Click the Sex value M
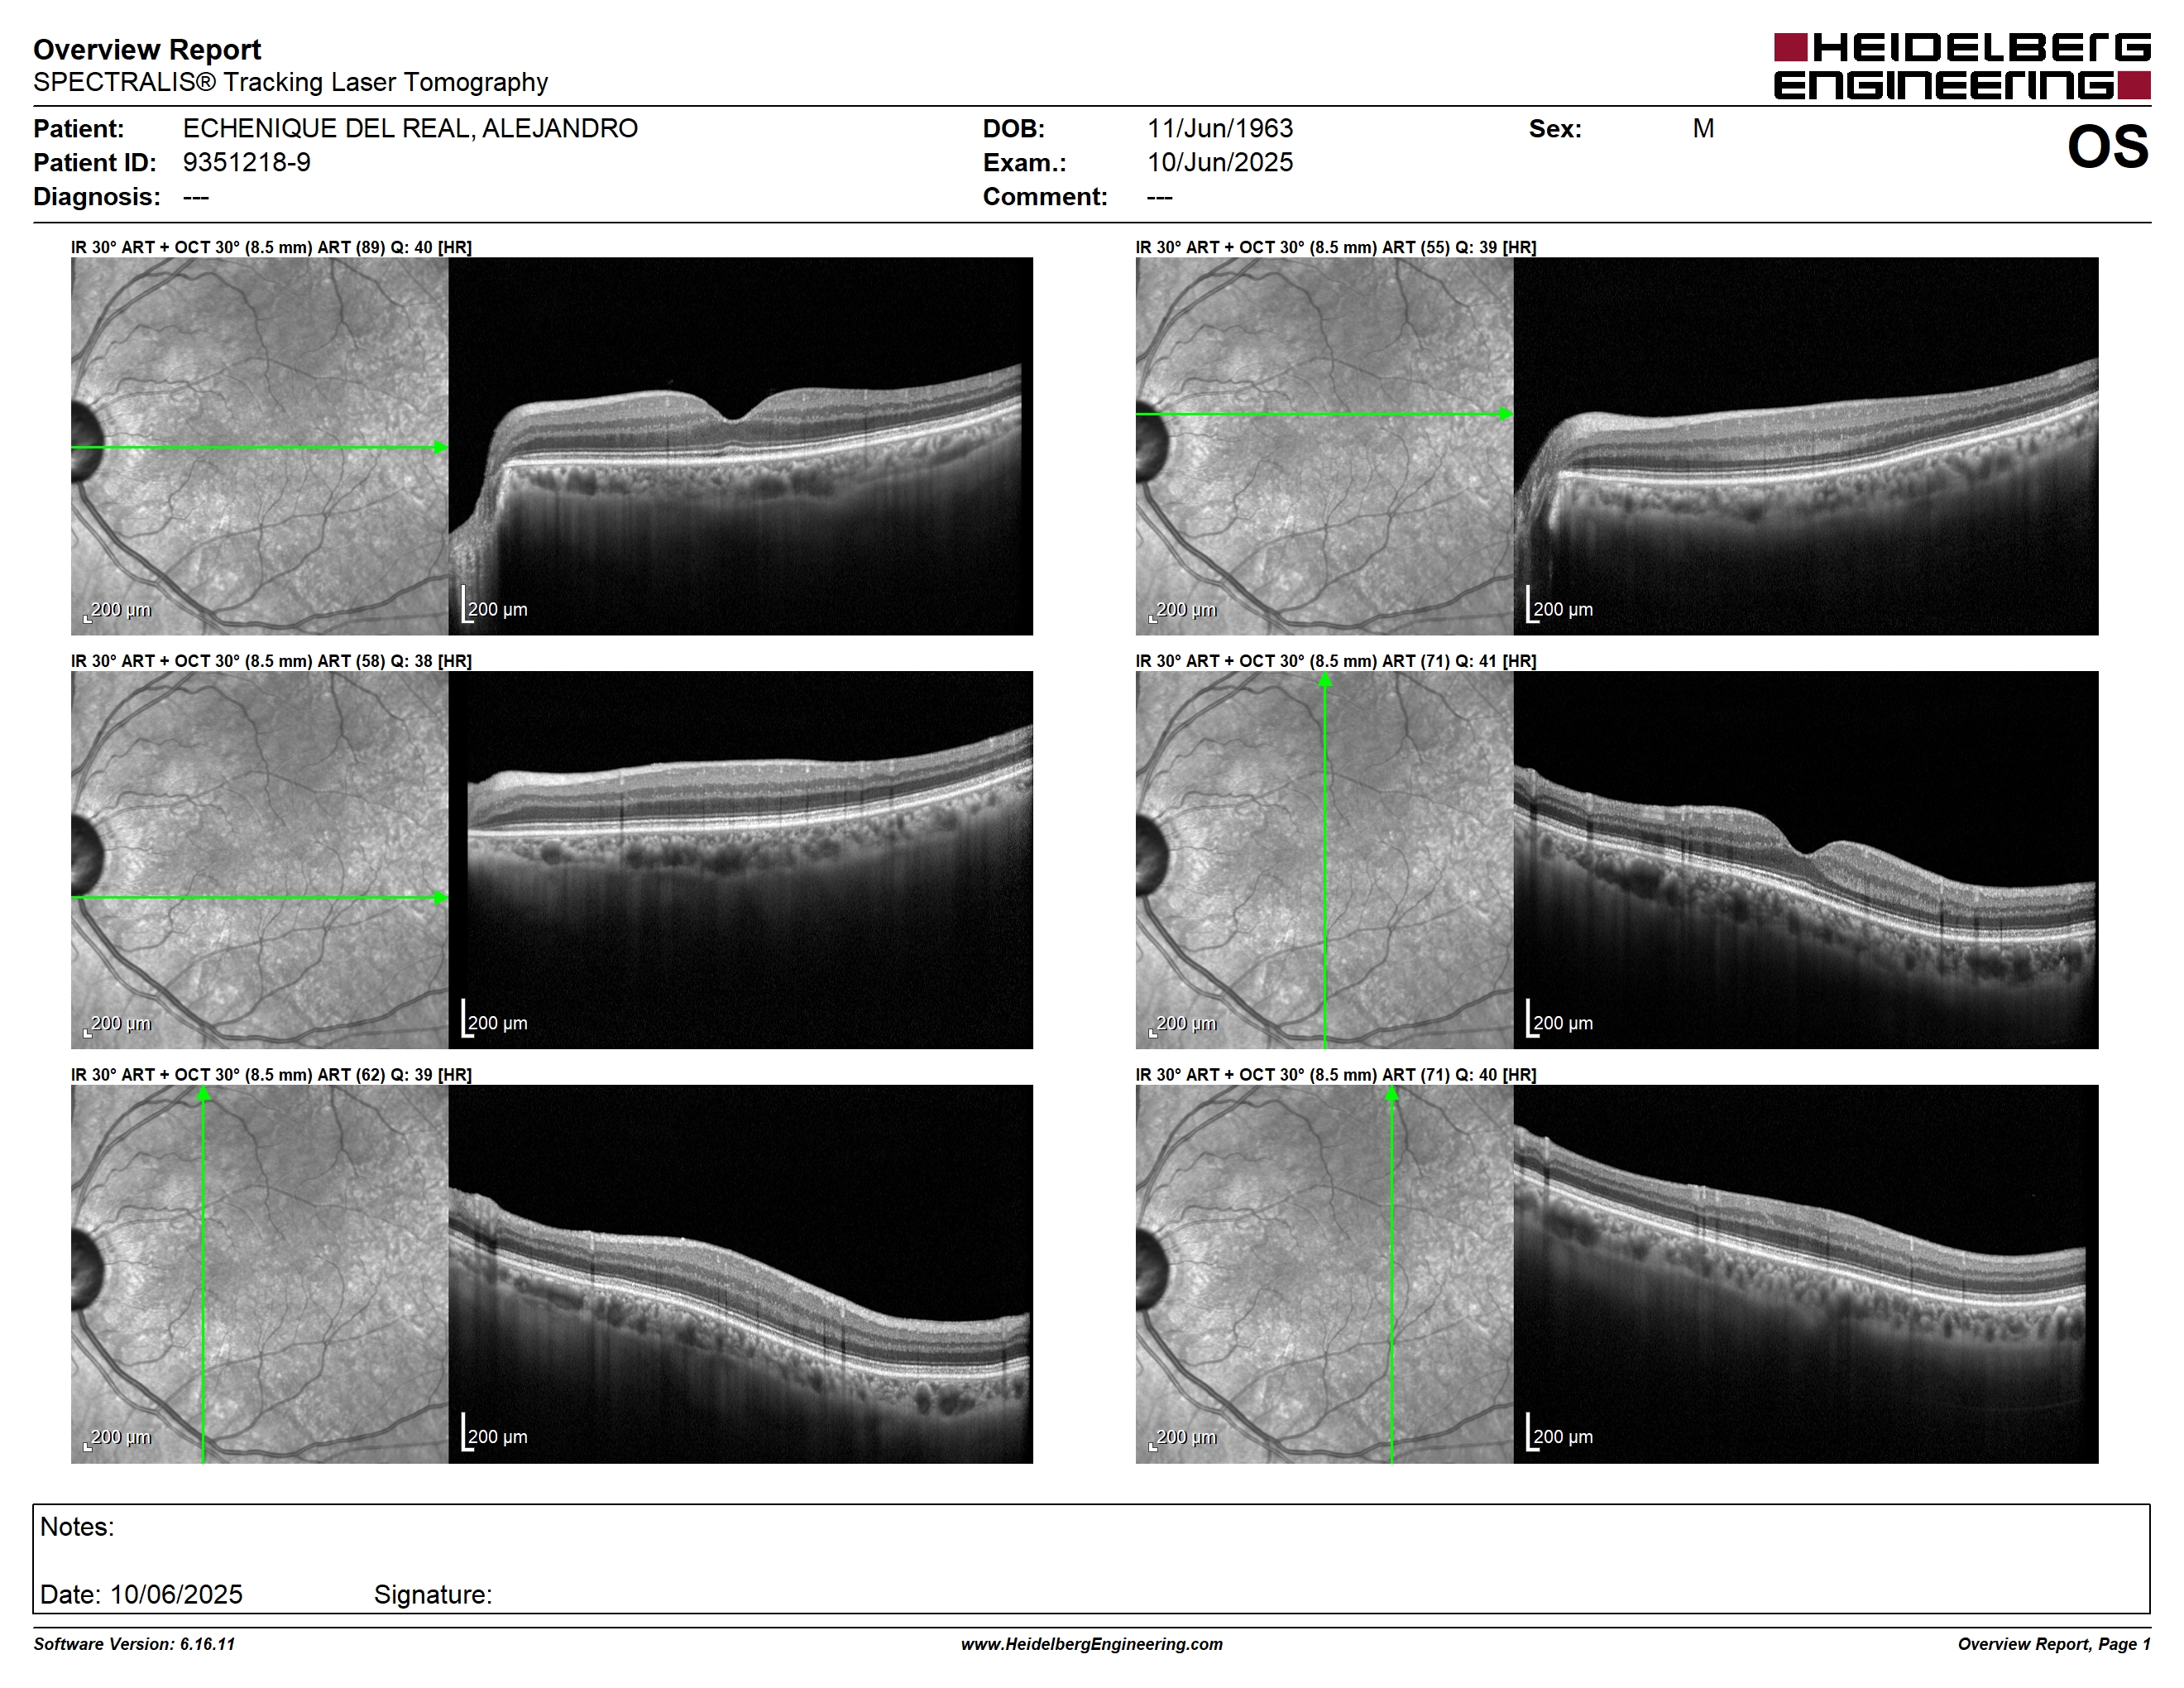This screenshot has width=2184, height=1688. click(1703, 128)
